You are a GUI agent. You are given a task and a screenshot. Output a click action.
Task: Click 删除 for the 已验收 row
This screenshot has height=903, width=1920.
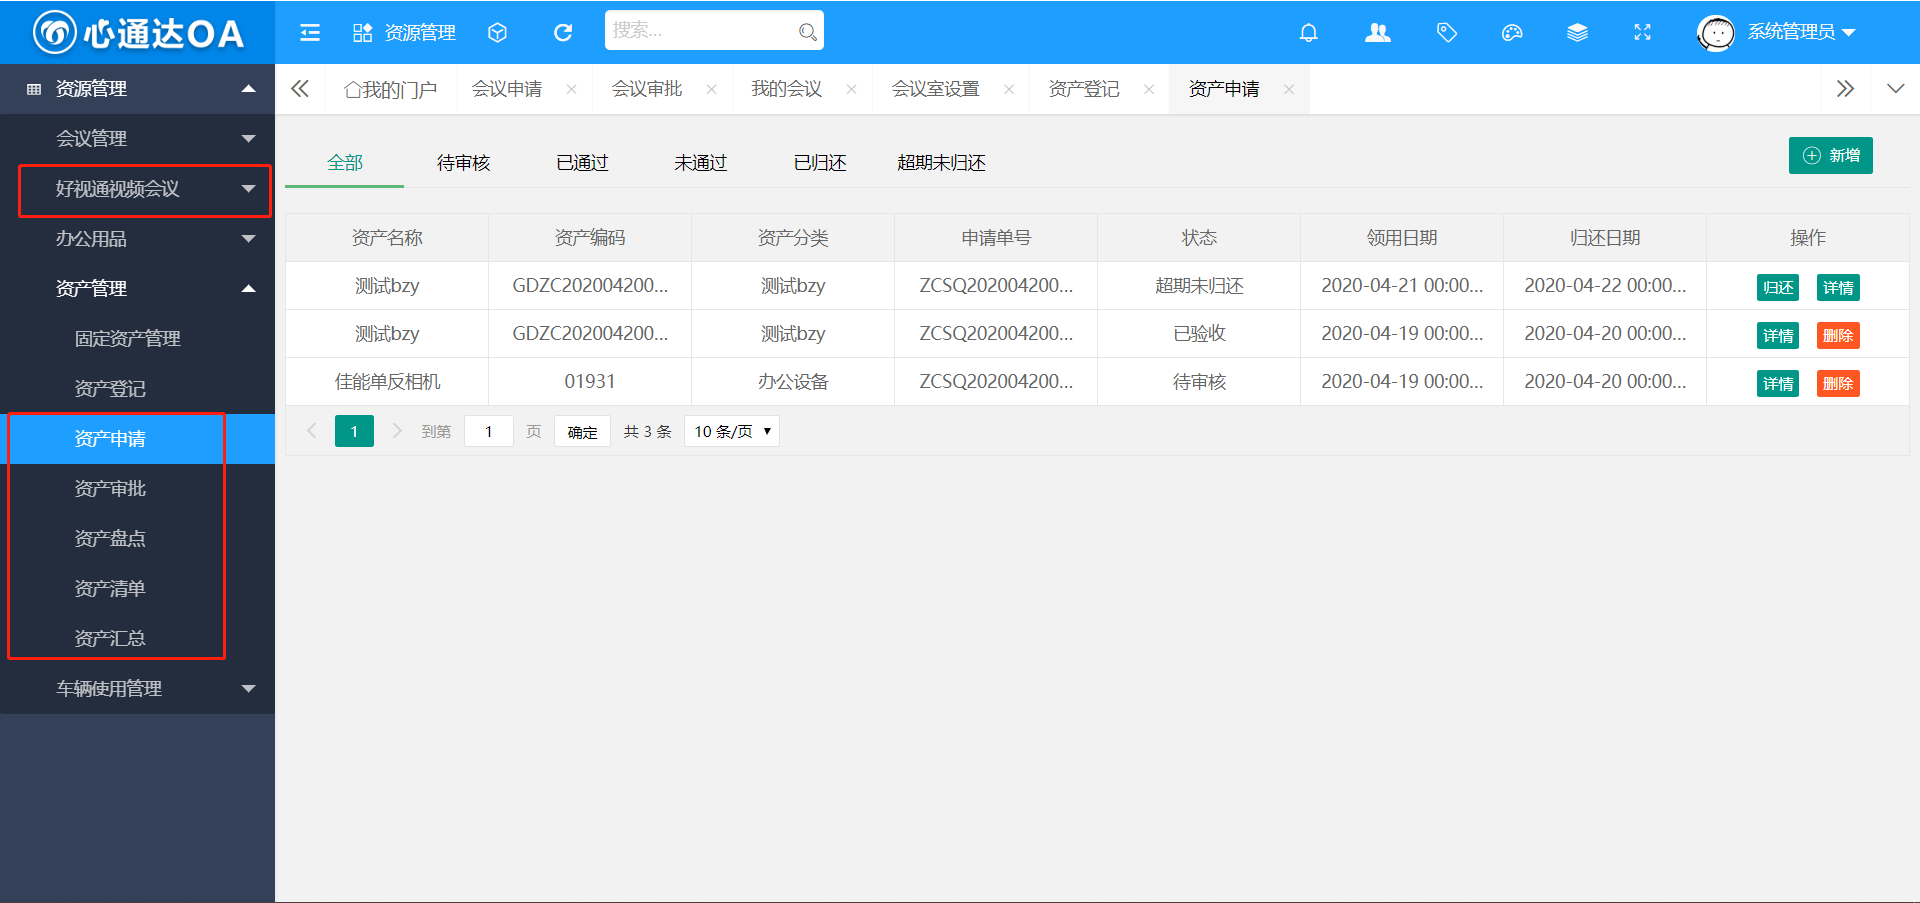(x=1838, y=336)
